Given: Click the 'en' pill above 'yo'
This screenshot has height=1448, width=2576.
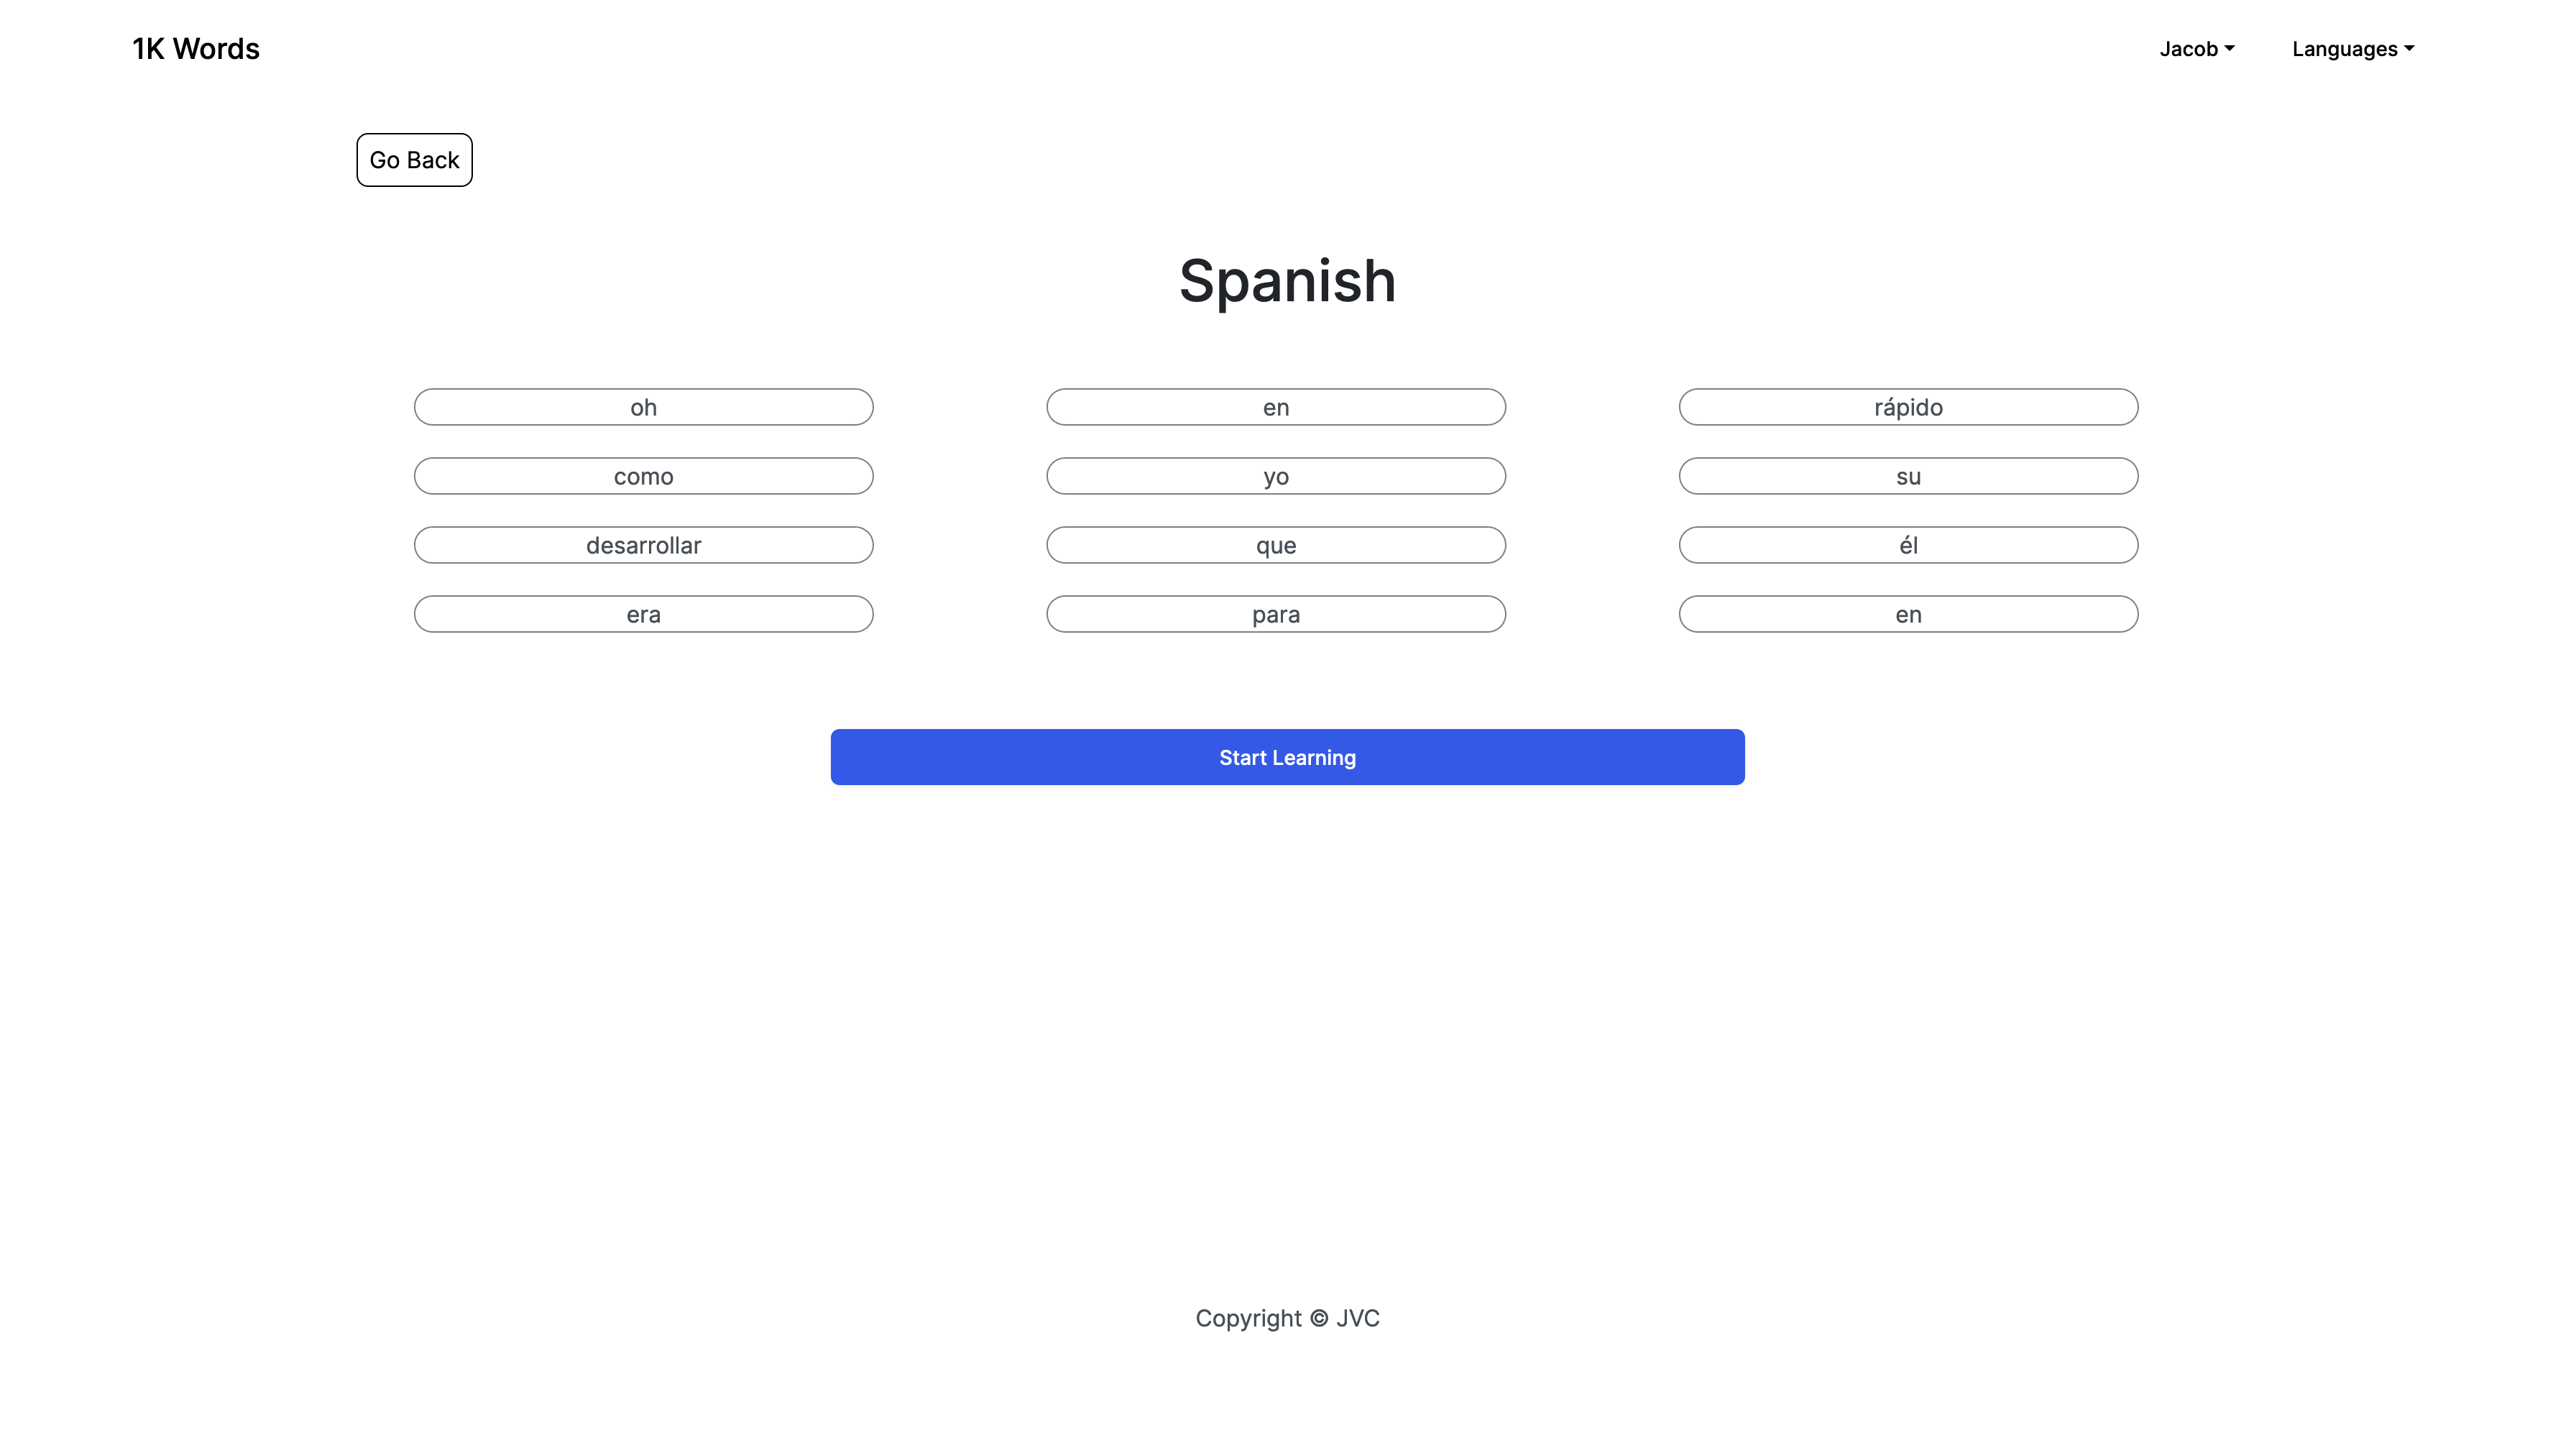Looking at the screenshot, I should click(1275, 407).
